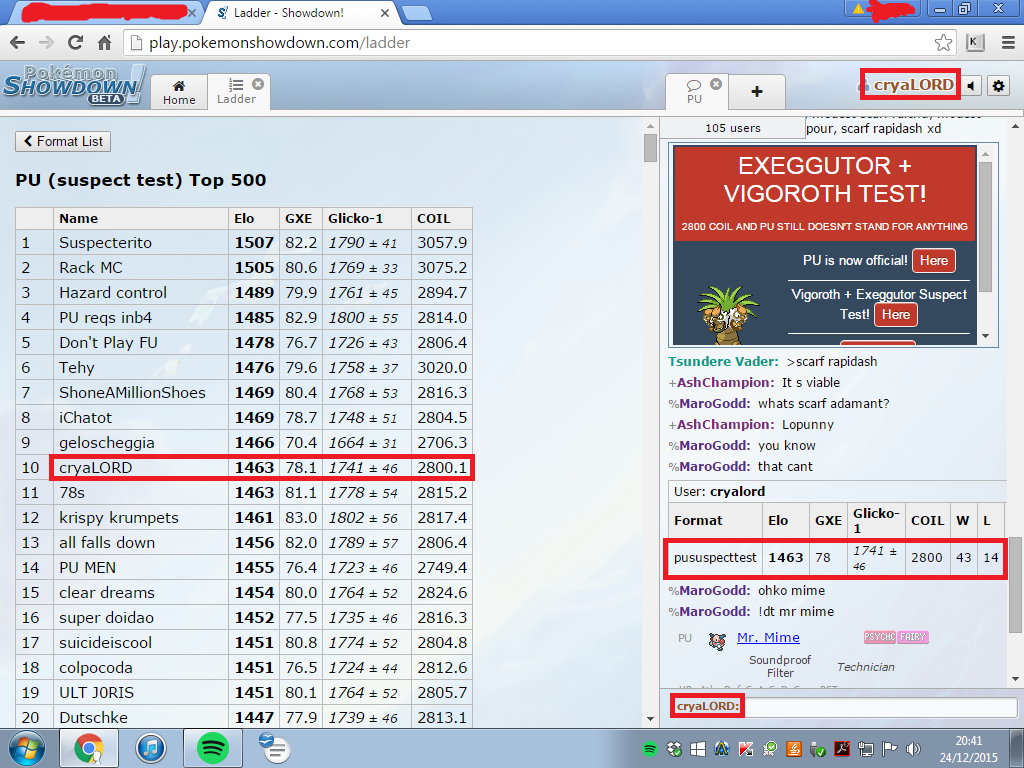Viewport: 1024px width, 768px height.
Task: Reload the ladder page
Action: point(76,43)
